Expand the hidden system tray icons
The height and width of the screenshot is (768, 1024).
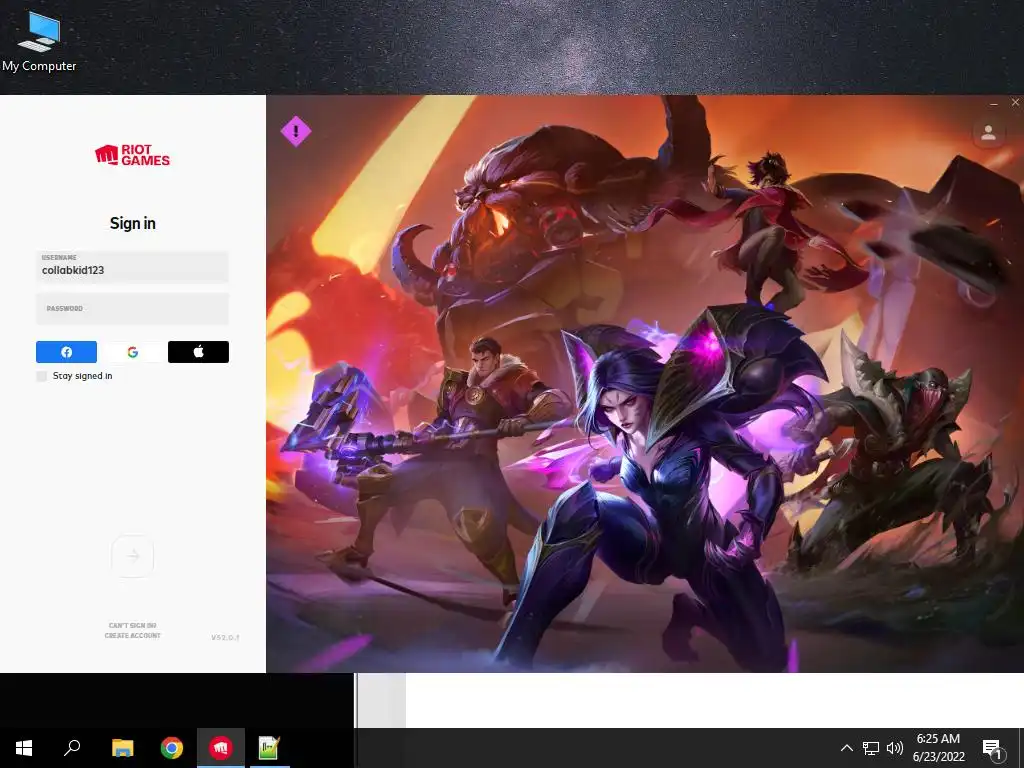(x=846, y=748)
